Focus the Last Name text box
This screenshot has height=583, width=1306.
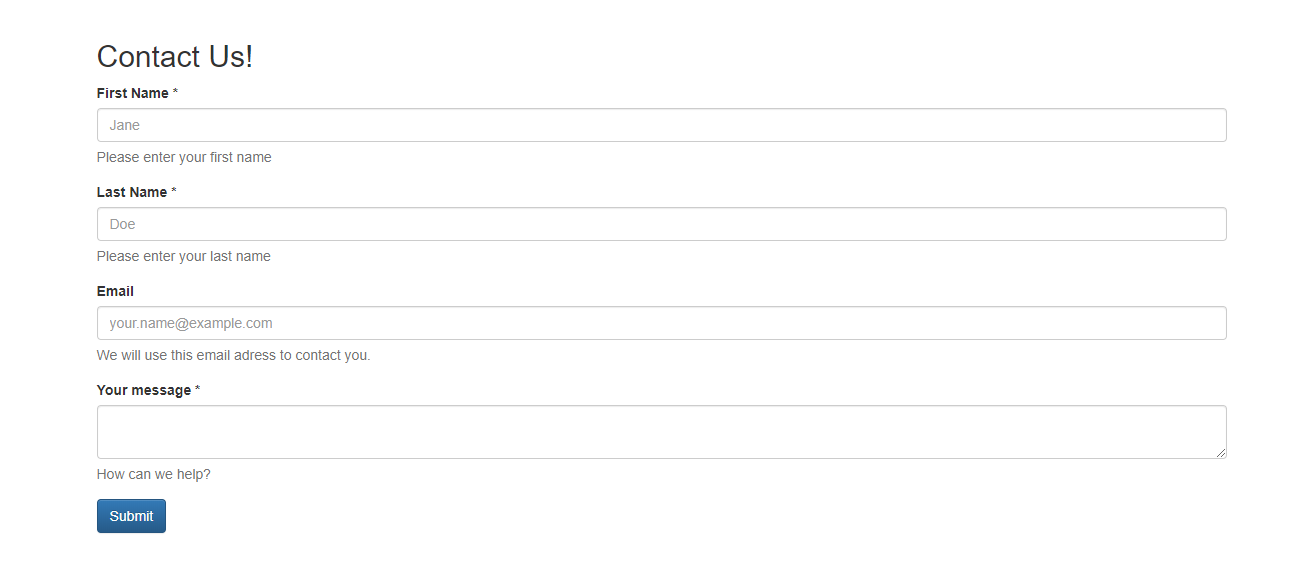click(x=660, y=224)
